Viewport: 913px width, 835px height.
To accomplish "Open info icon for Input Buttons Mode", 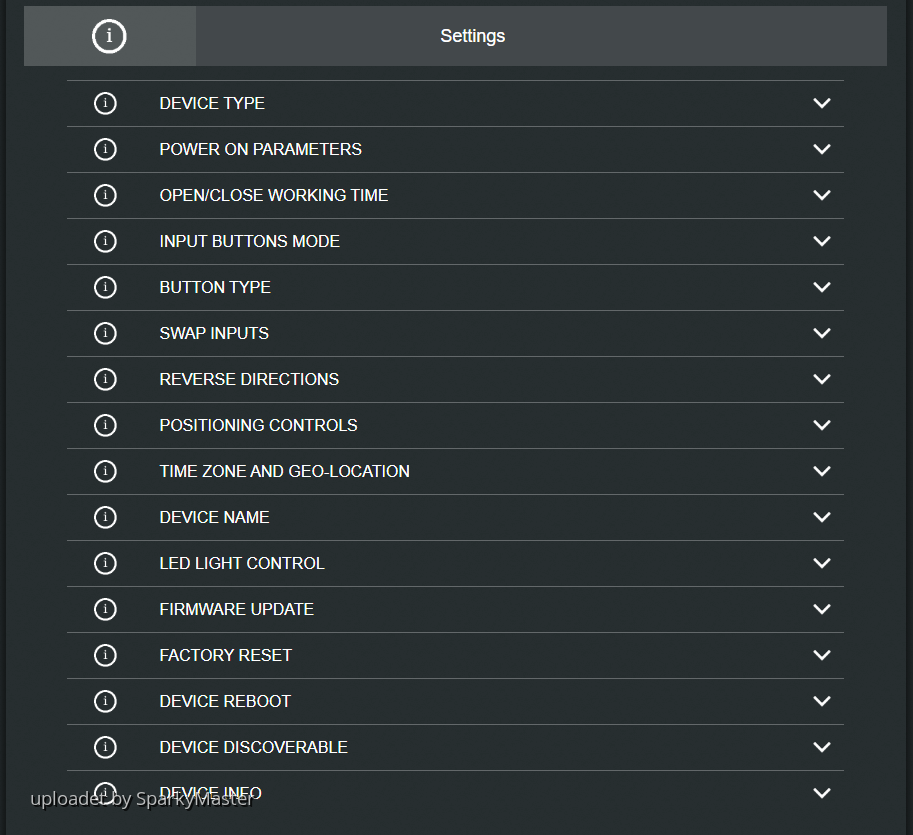I will tap(105, 241).
